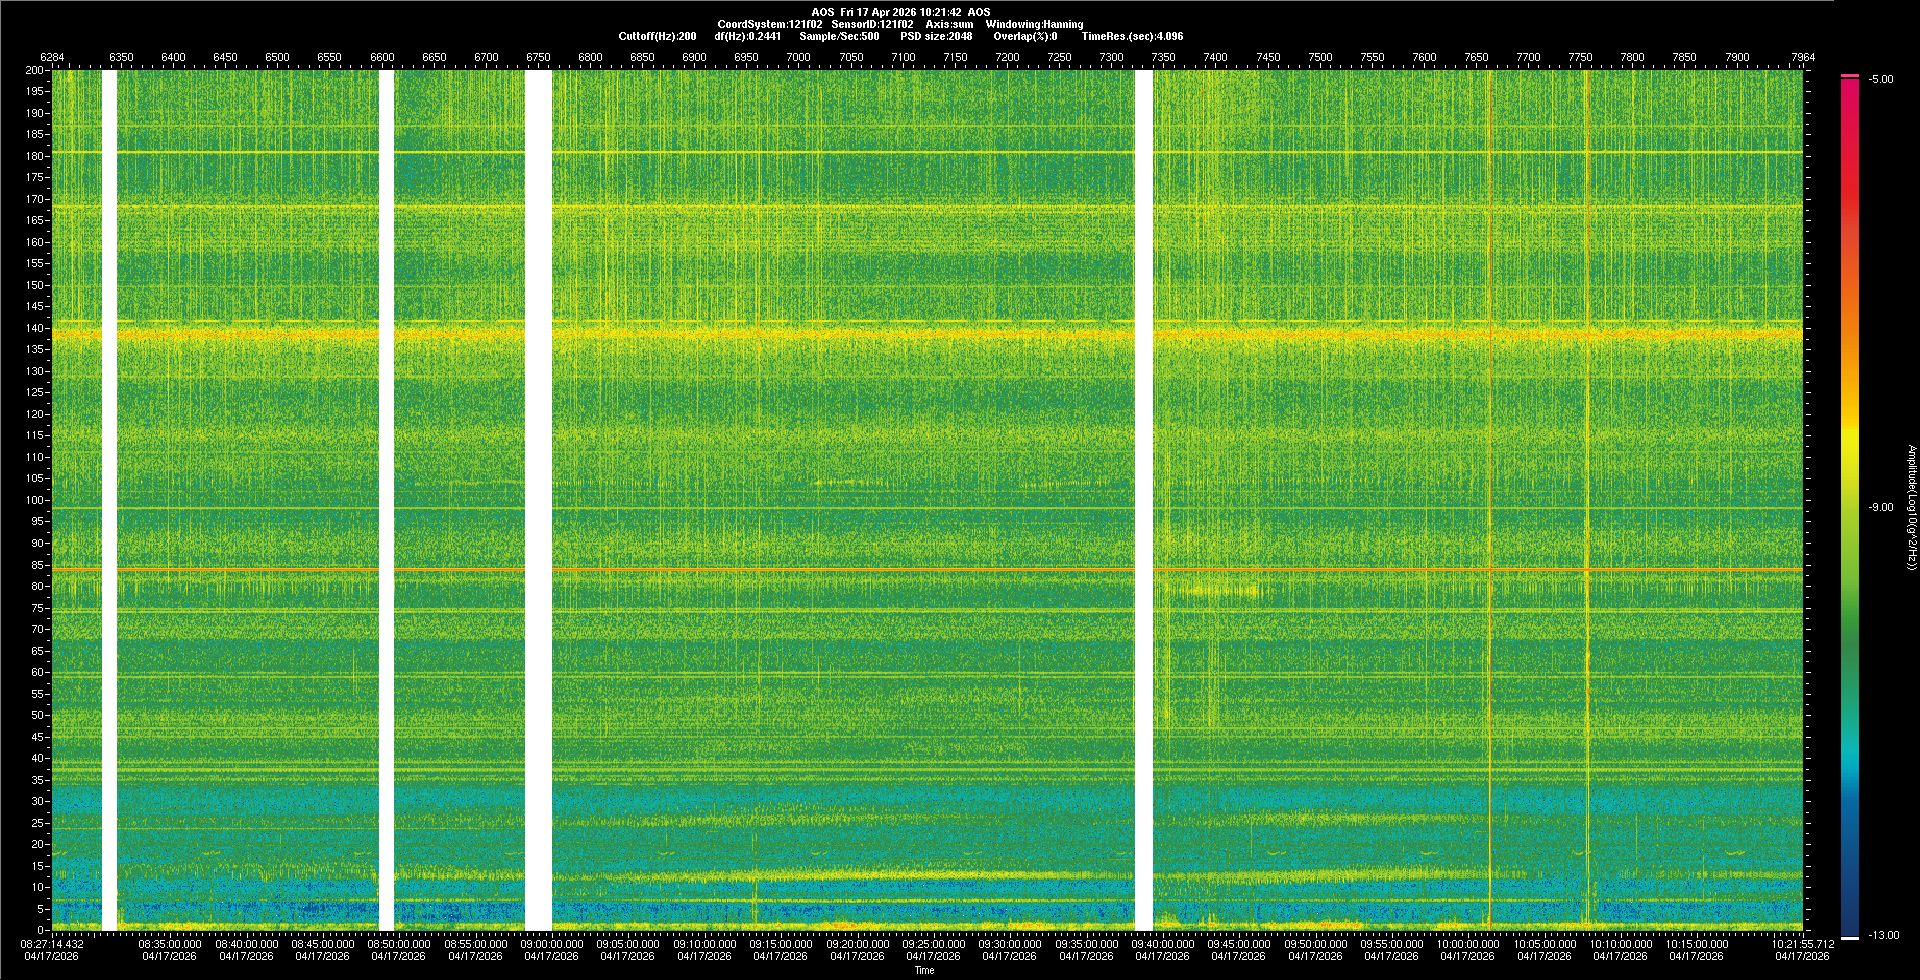Click the Windowing:Hanning header text

[x=1034, y=25]
